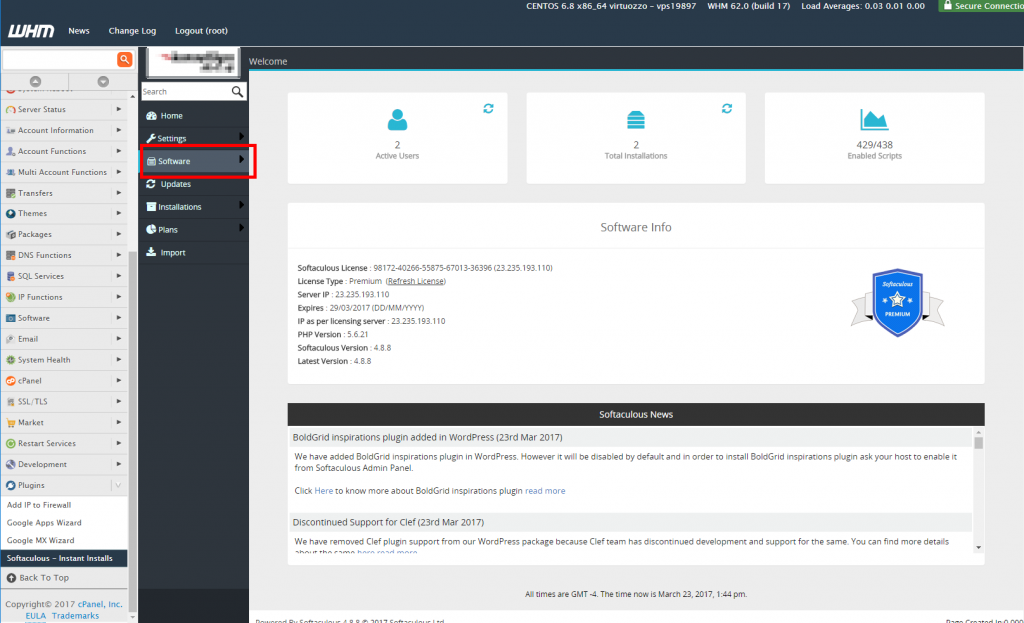Click the orange WHM search button

(x=124, y=59)
